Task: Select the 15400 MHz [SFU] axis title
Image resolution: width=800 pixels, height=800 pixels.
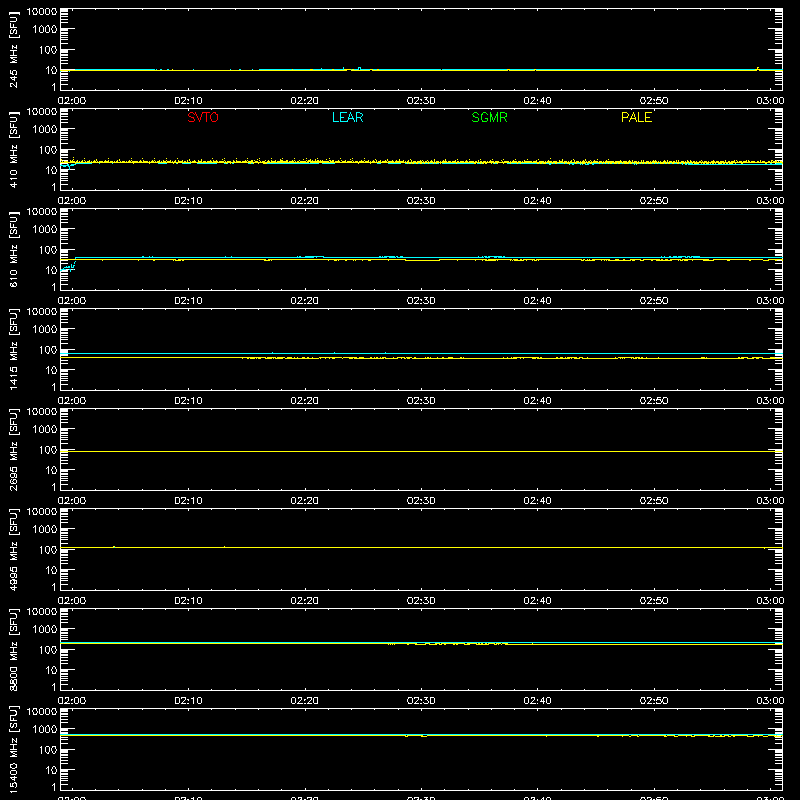Action: click(x=13, y=749)
